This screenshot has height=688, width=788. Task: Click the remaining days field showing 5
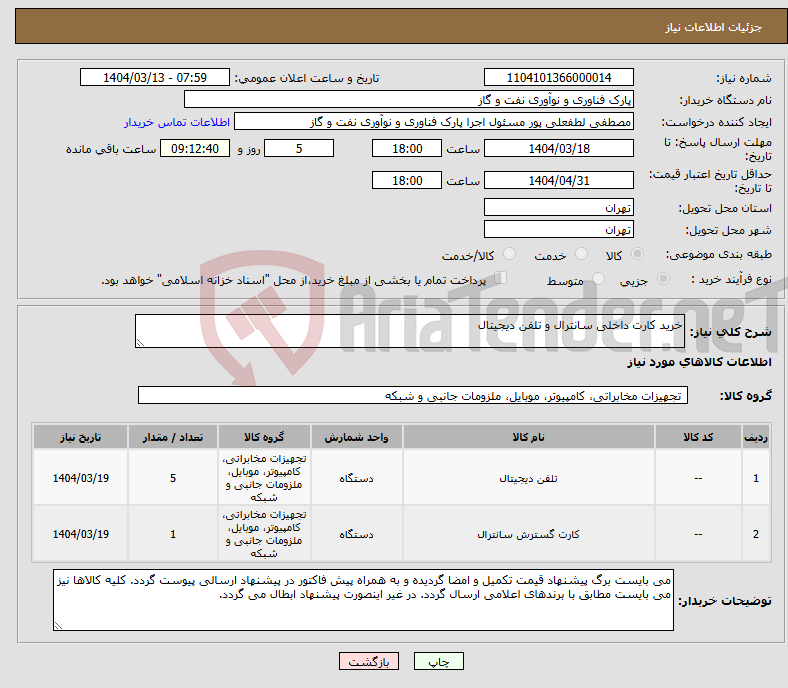299,148
